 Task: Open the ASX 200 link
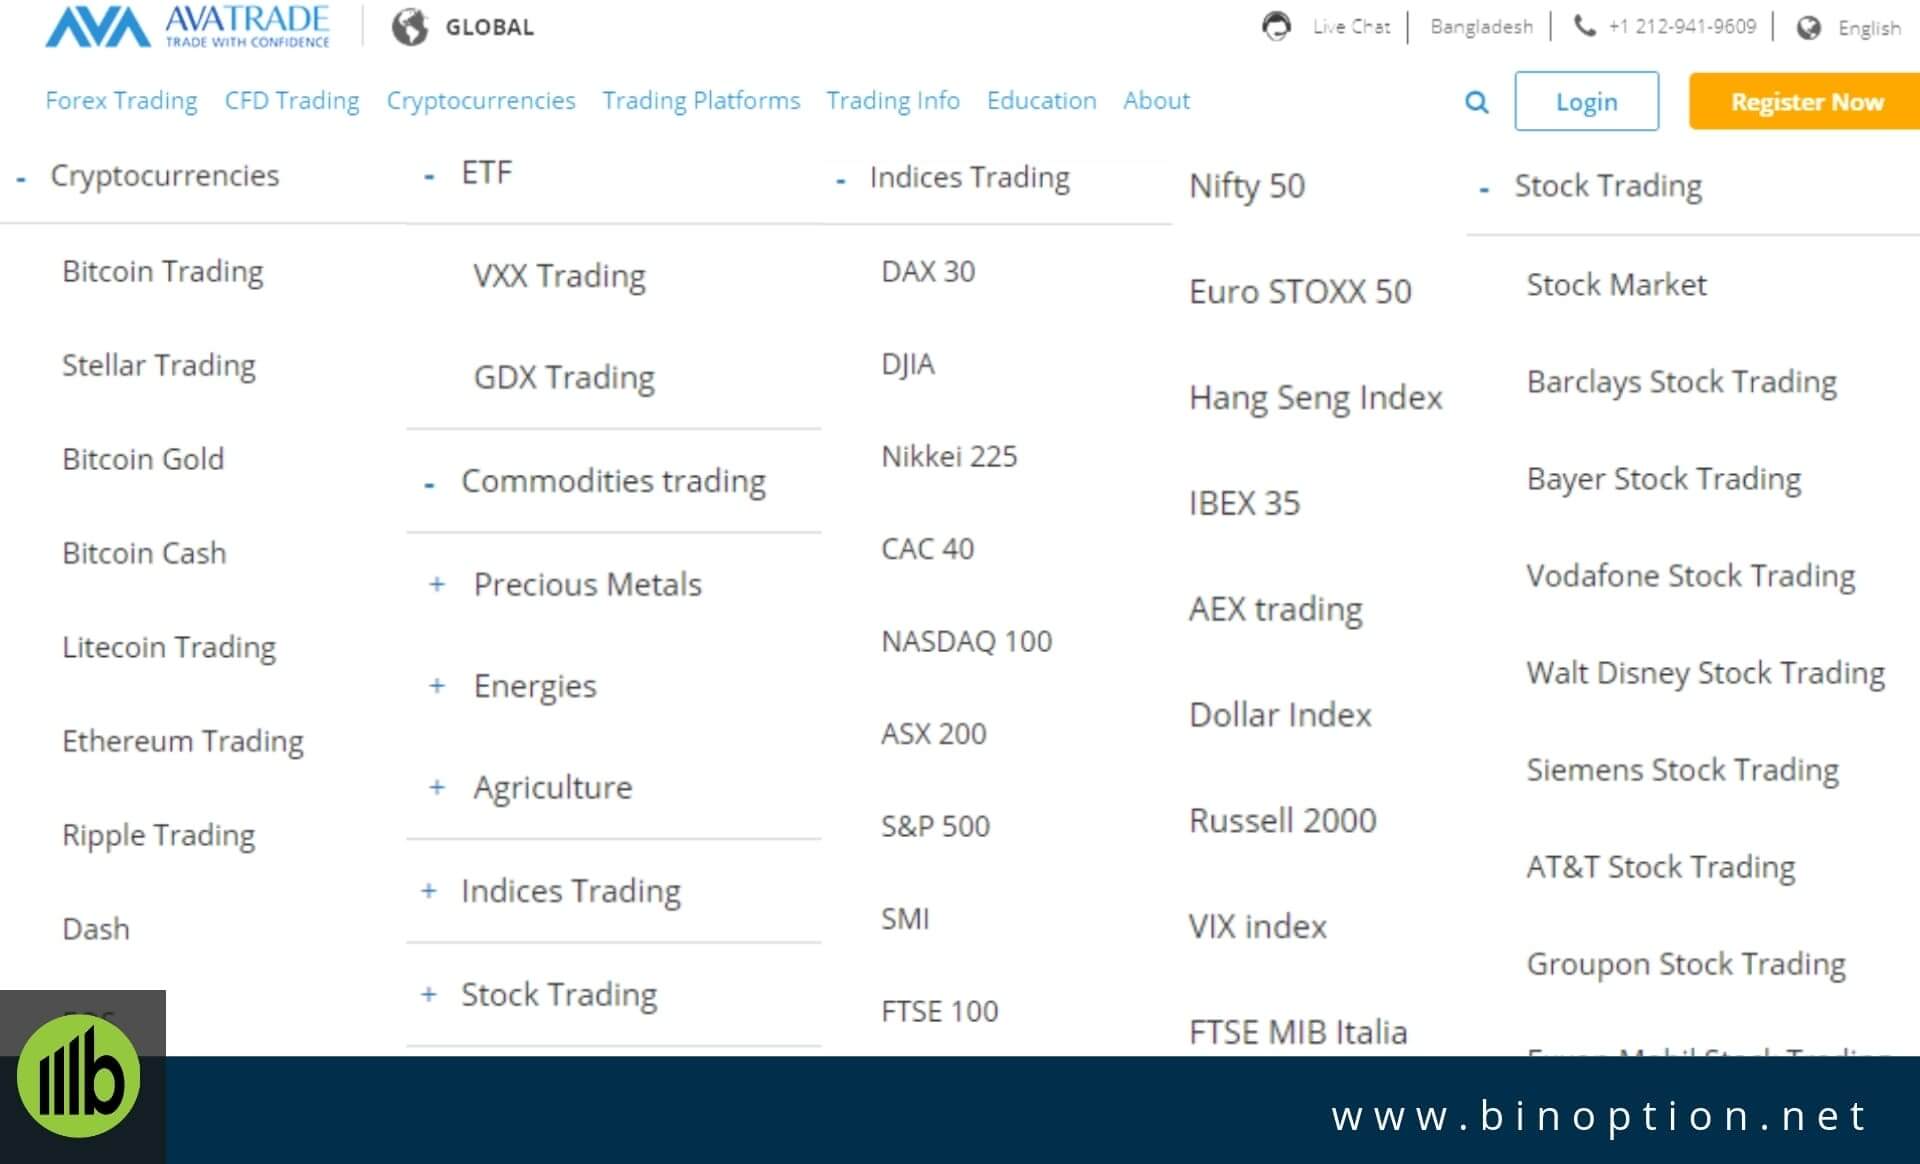934,734
